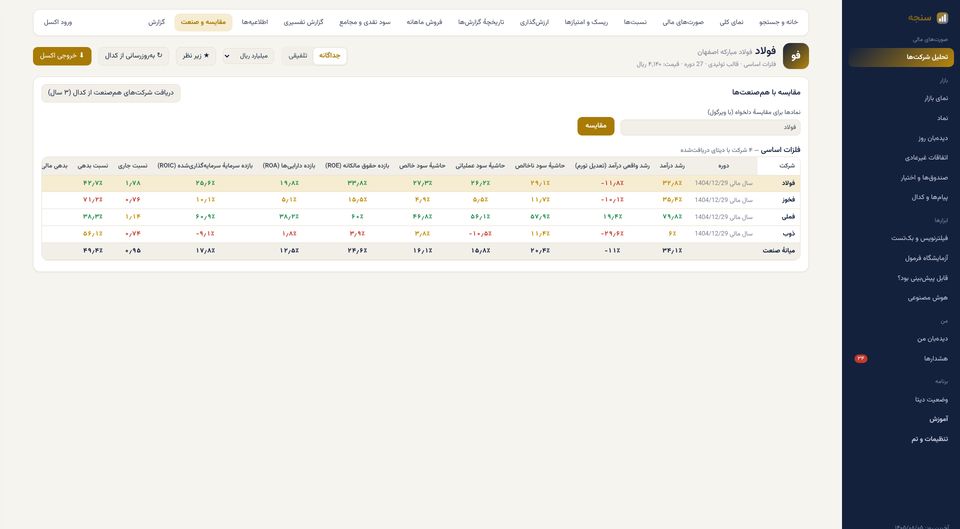960x529 pixels.
Task: Click the حاشیهٔ سود ناخالص column header
Action: tap(539, 166)
